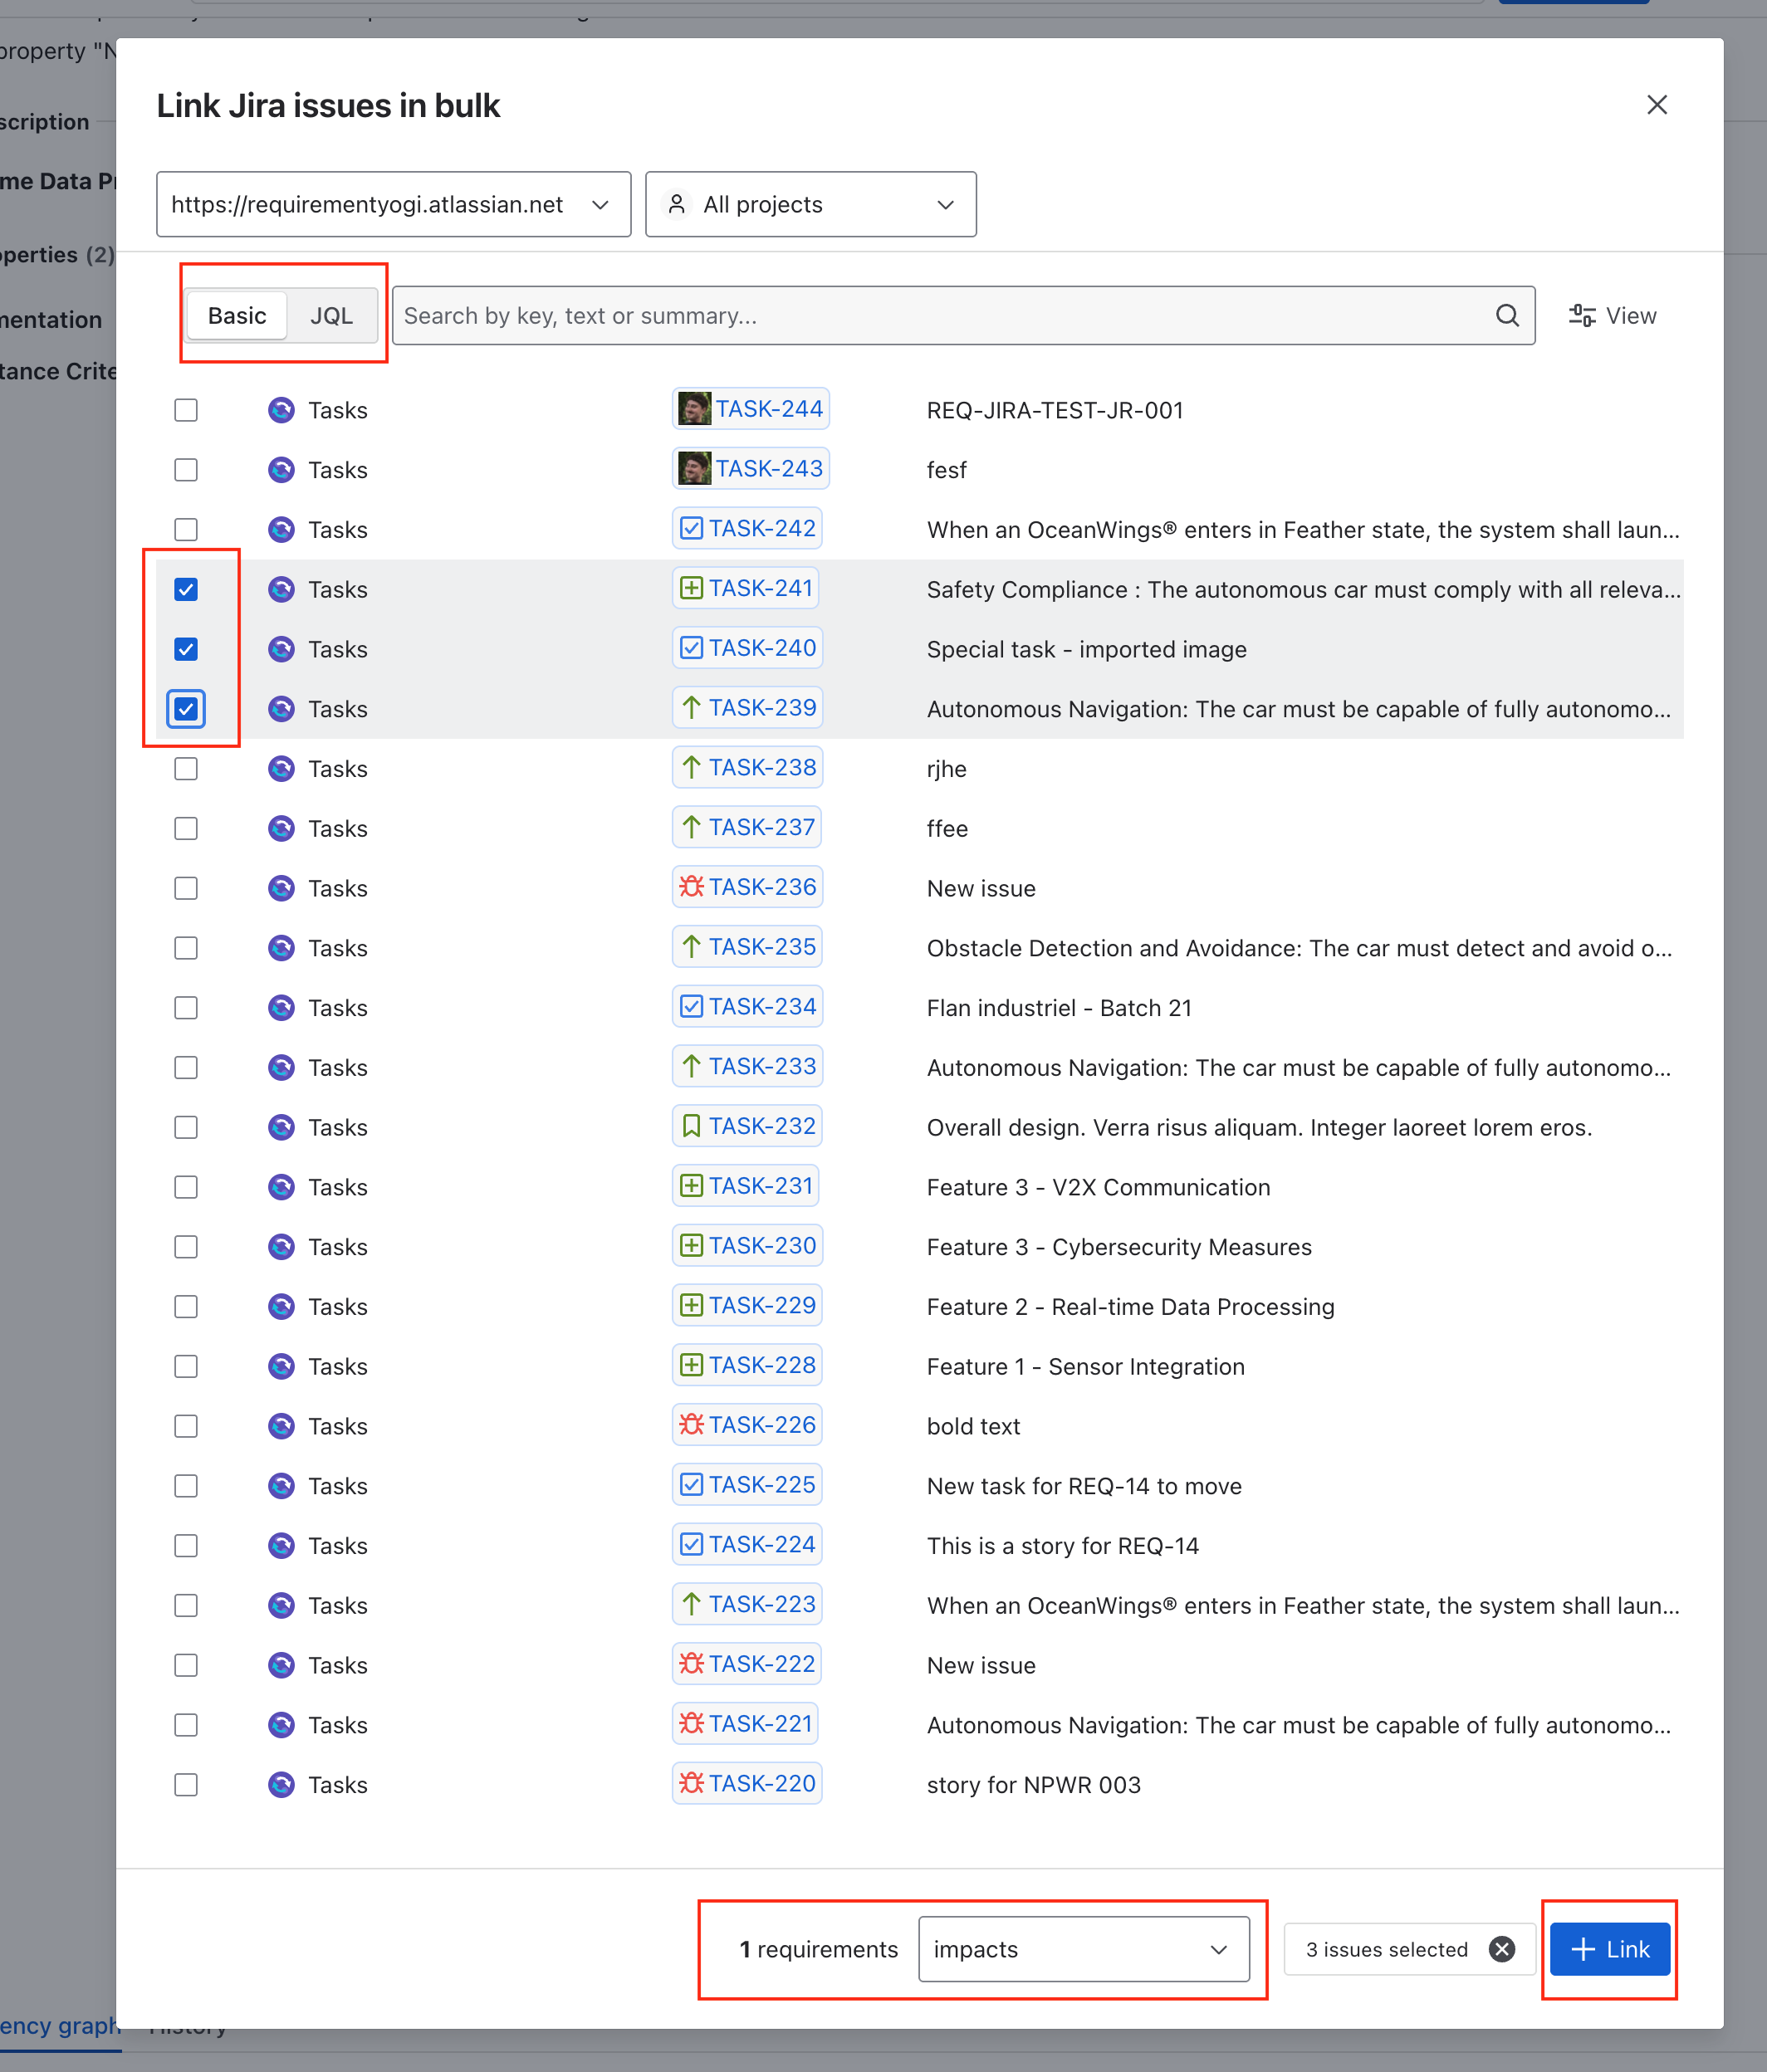Uncheck the TASK-241 row checkbox
The height and width of the screenshot is (2072, 1767).
coord(186,590)
